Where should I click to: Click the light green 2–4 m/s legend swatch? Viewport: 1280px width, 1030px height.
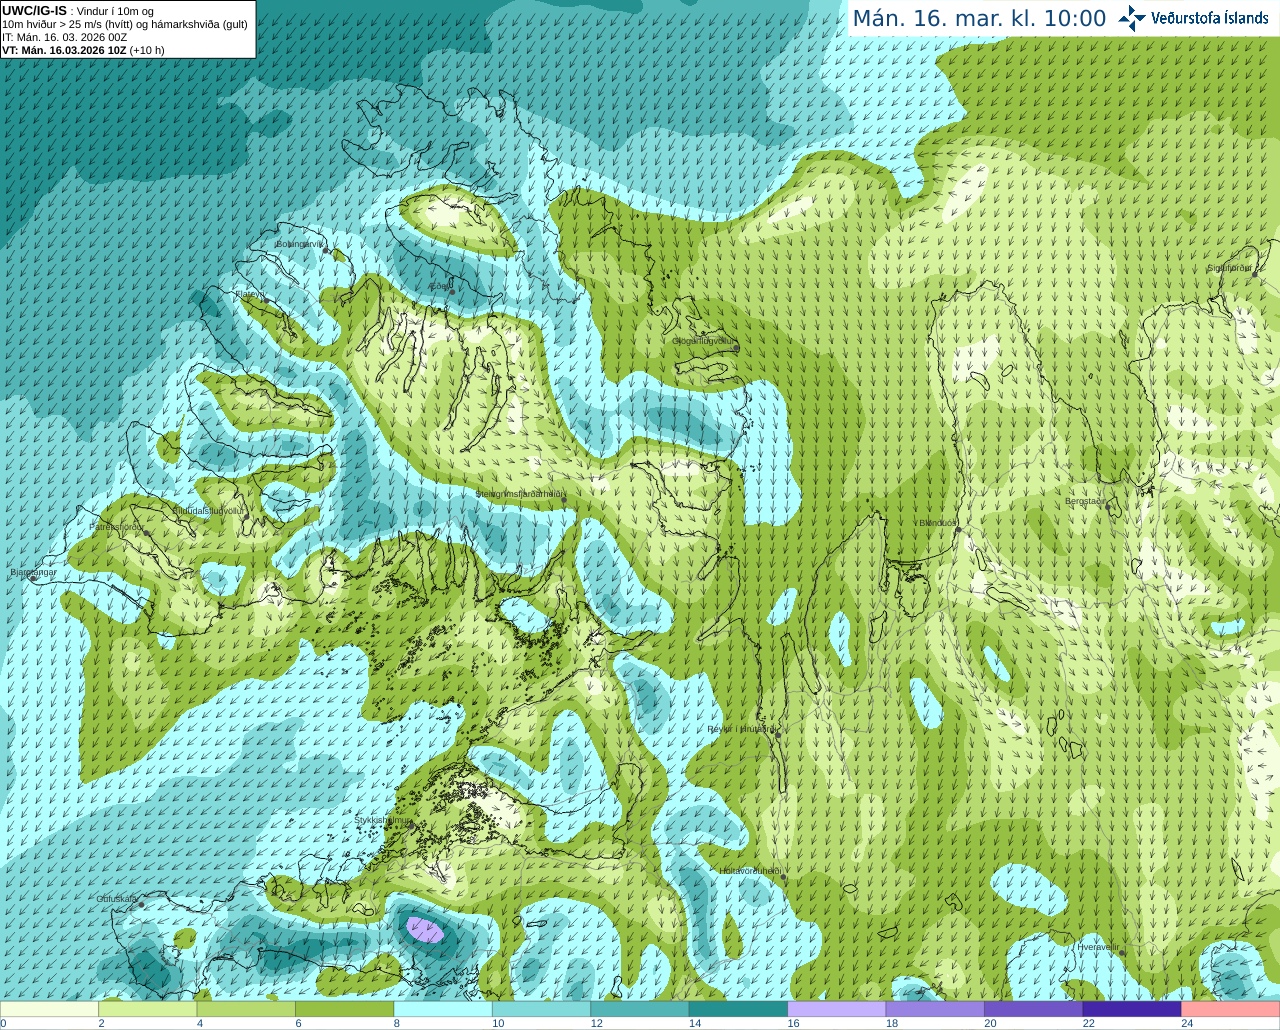(x=148, y=1009)
